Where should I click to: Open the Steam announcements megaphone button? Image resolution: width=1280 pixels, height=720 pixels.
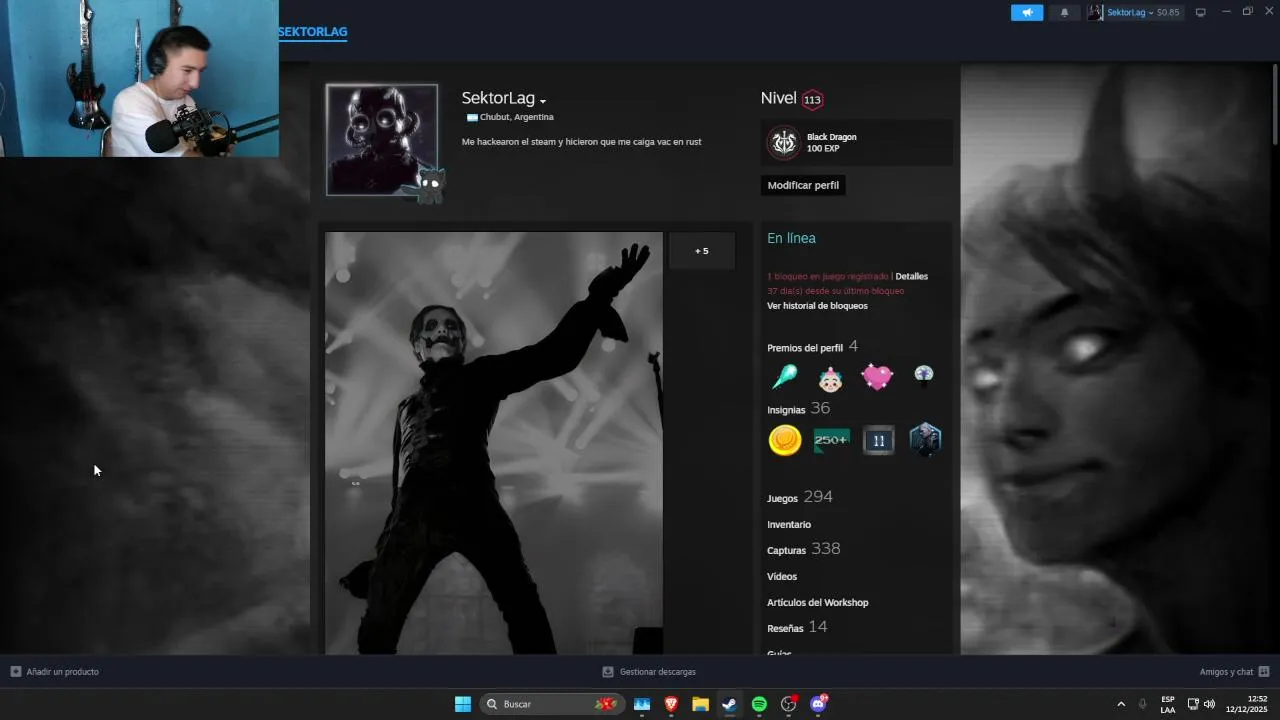(1027, 12)
